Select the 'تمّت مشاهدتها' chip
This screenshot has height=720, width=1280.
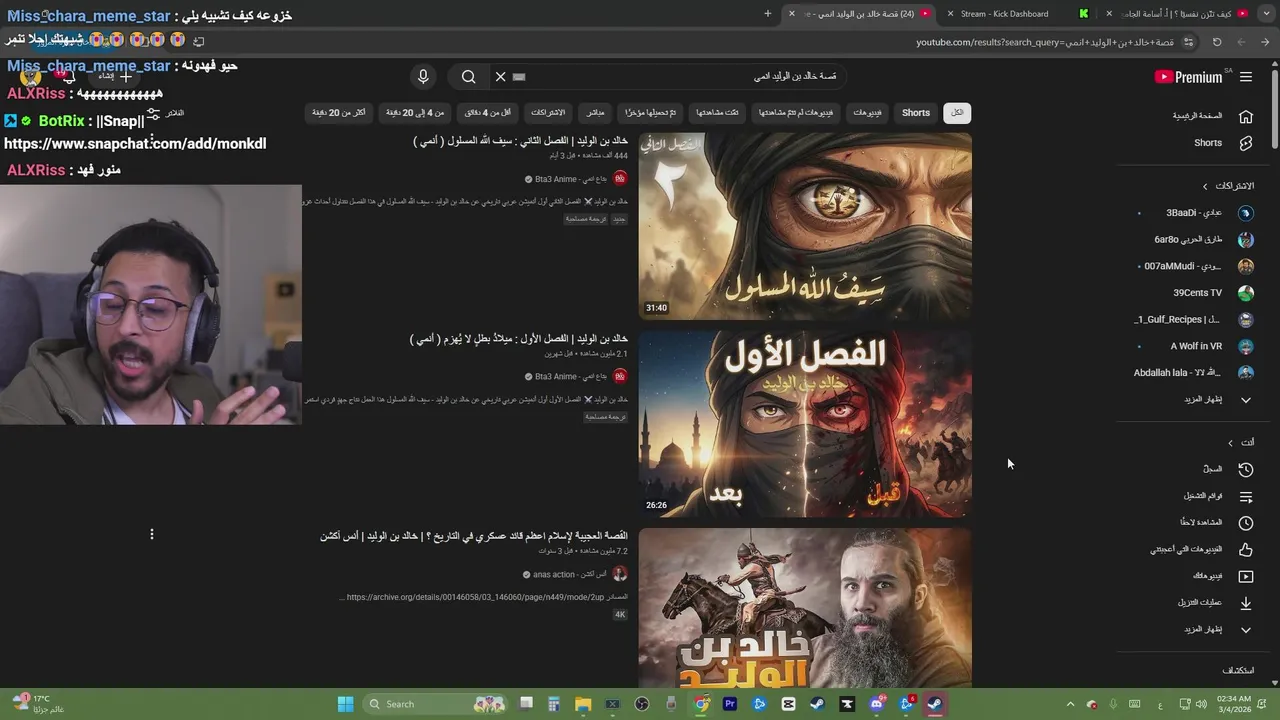click(718, 113)
